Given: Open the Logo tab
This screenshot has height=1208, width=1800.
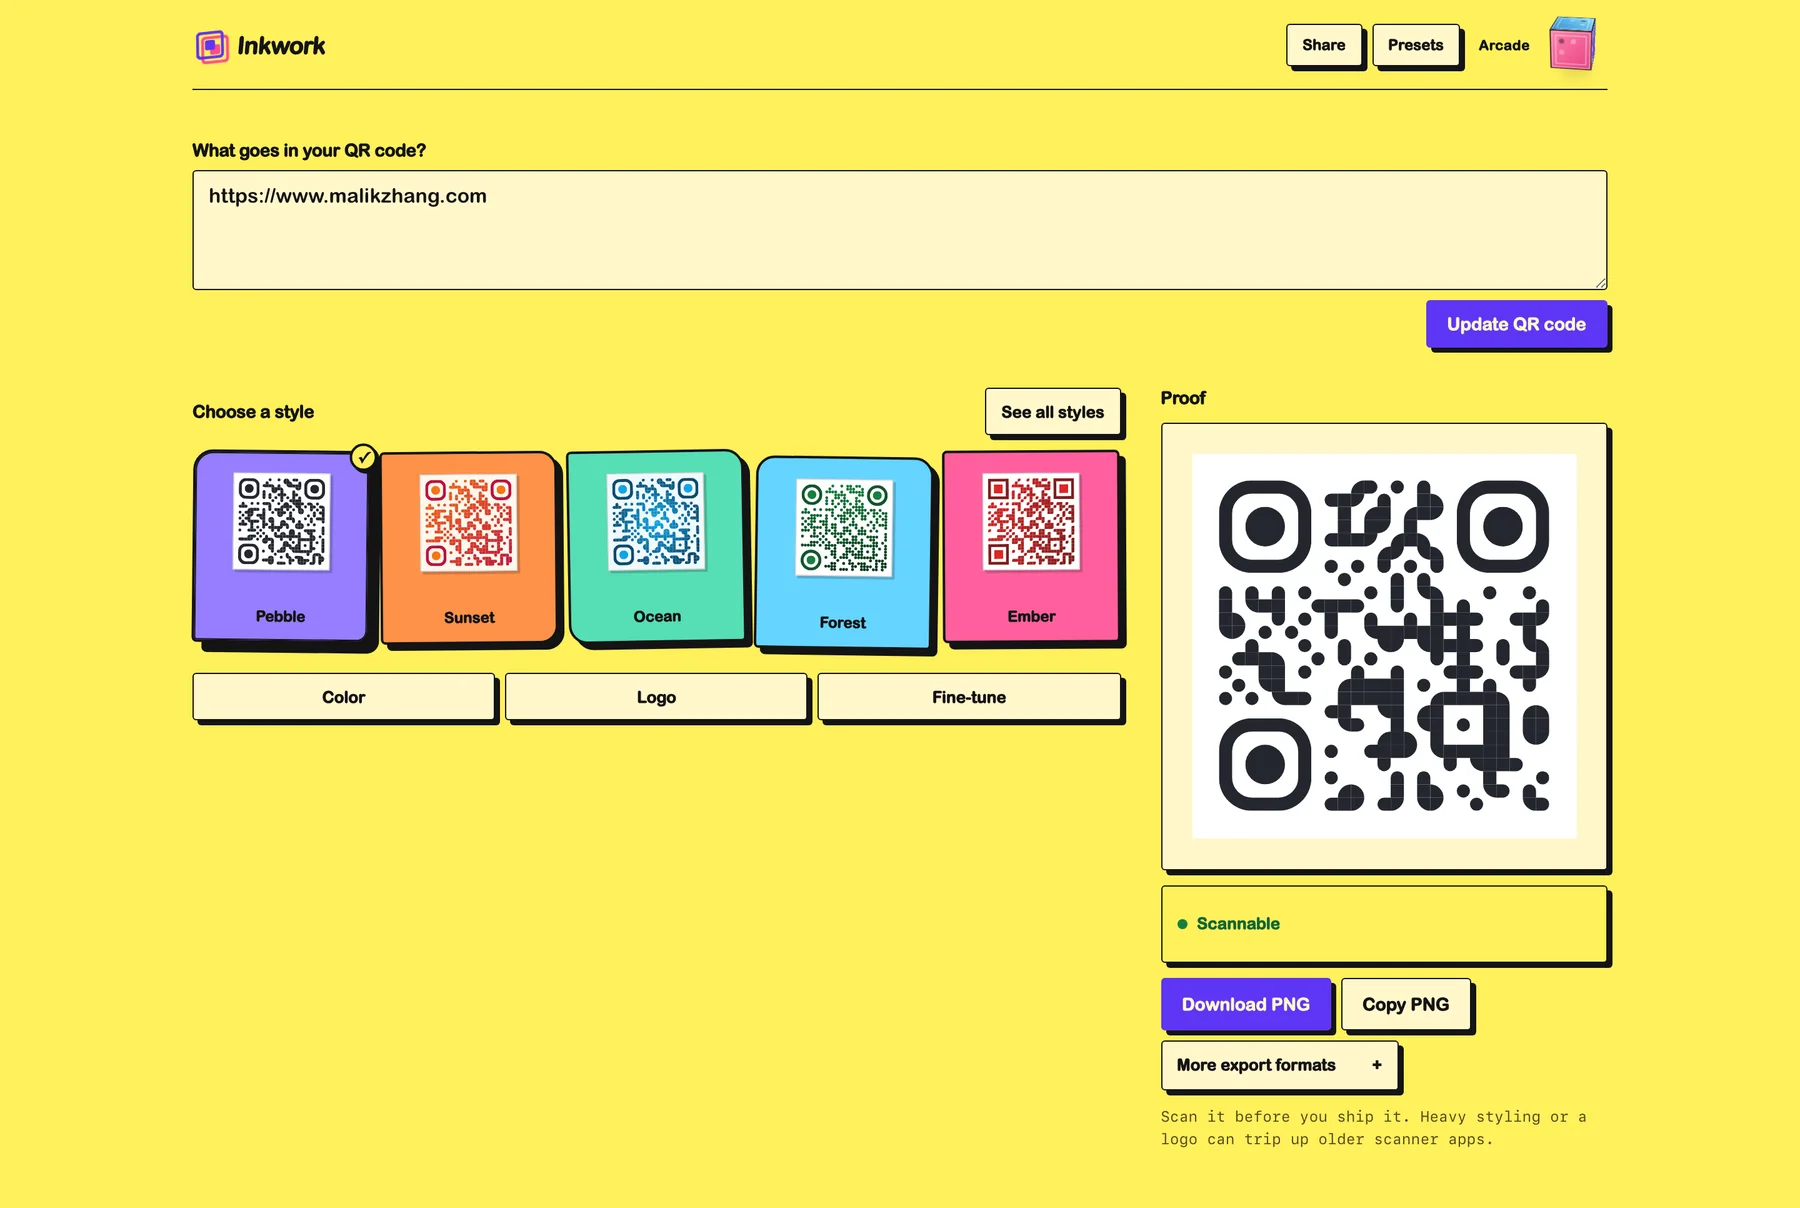Looking at the screenshot, I should click(656, 697).
